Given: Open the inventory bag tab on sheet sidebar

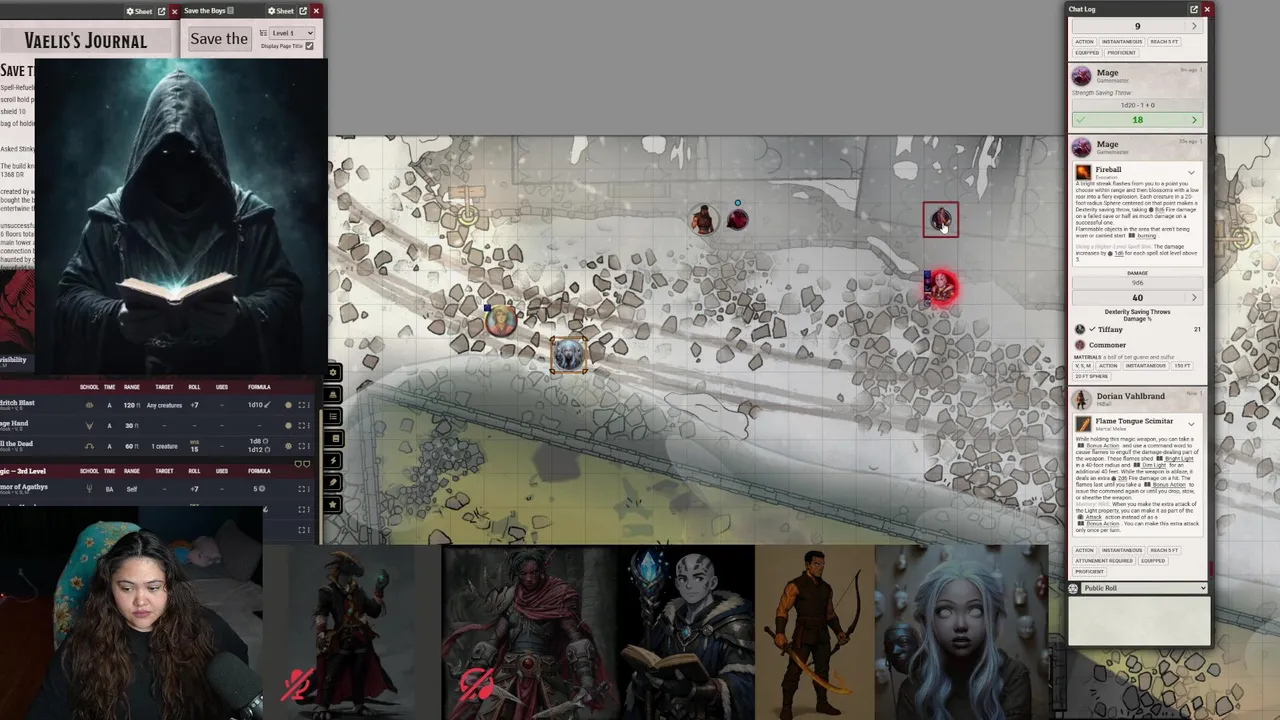Looking at the screenshot, I should 333,394.
